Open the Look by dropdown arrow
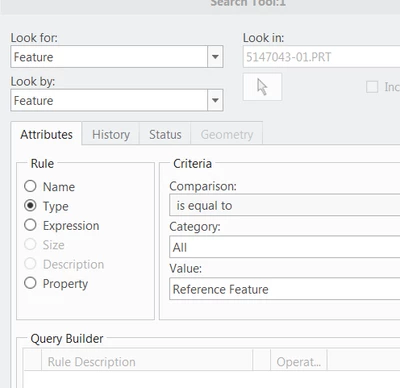 pos(215,100)
